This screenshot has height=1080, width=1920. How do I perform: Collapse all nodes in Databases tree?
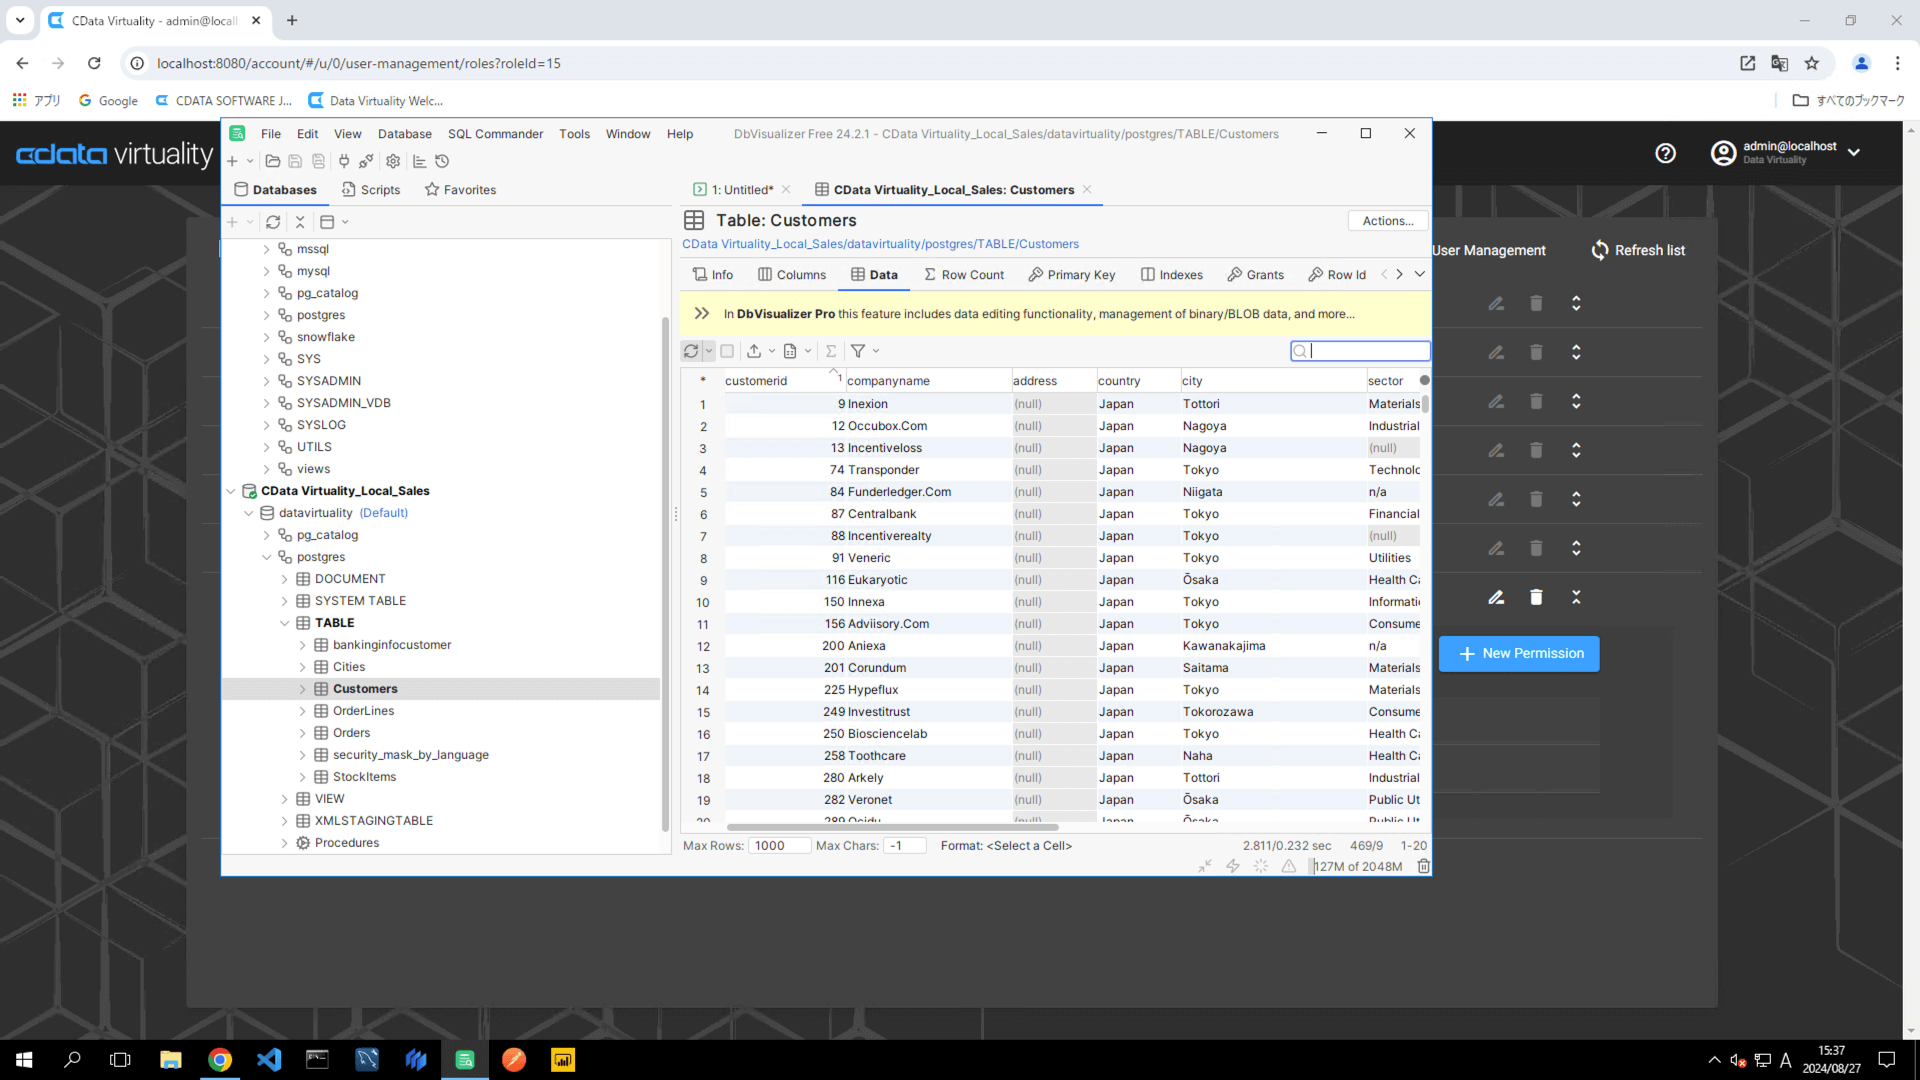pyautogui.click(x=300, y=222)
